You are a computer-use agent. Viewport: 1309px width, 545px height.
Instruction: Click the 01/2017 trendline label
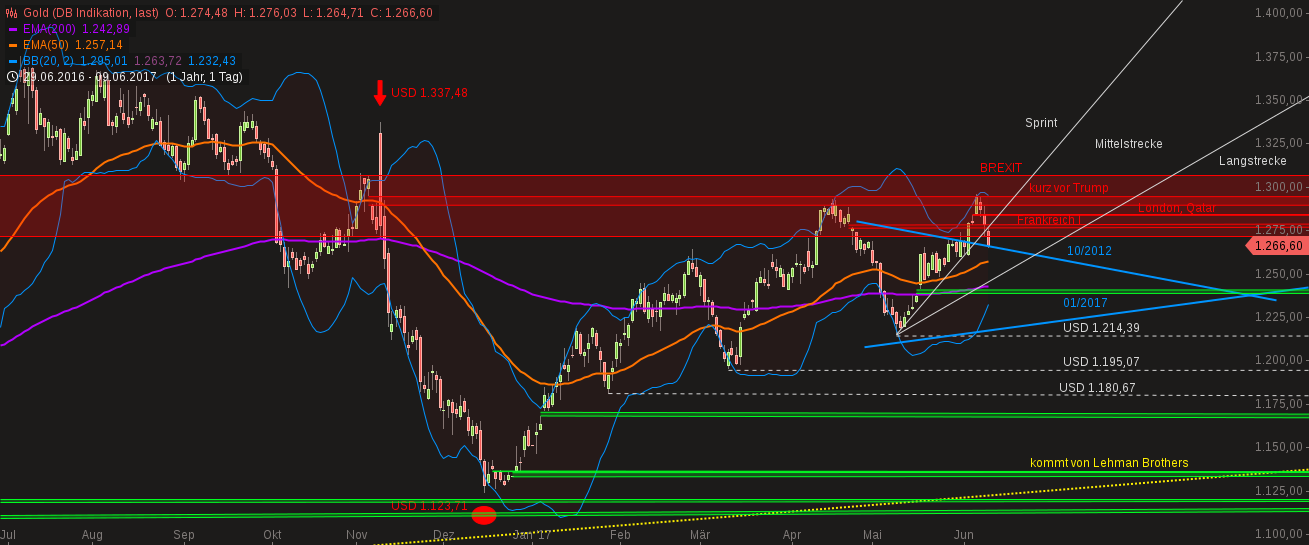click(1085, 302)
